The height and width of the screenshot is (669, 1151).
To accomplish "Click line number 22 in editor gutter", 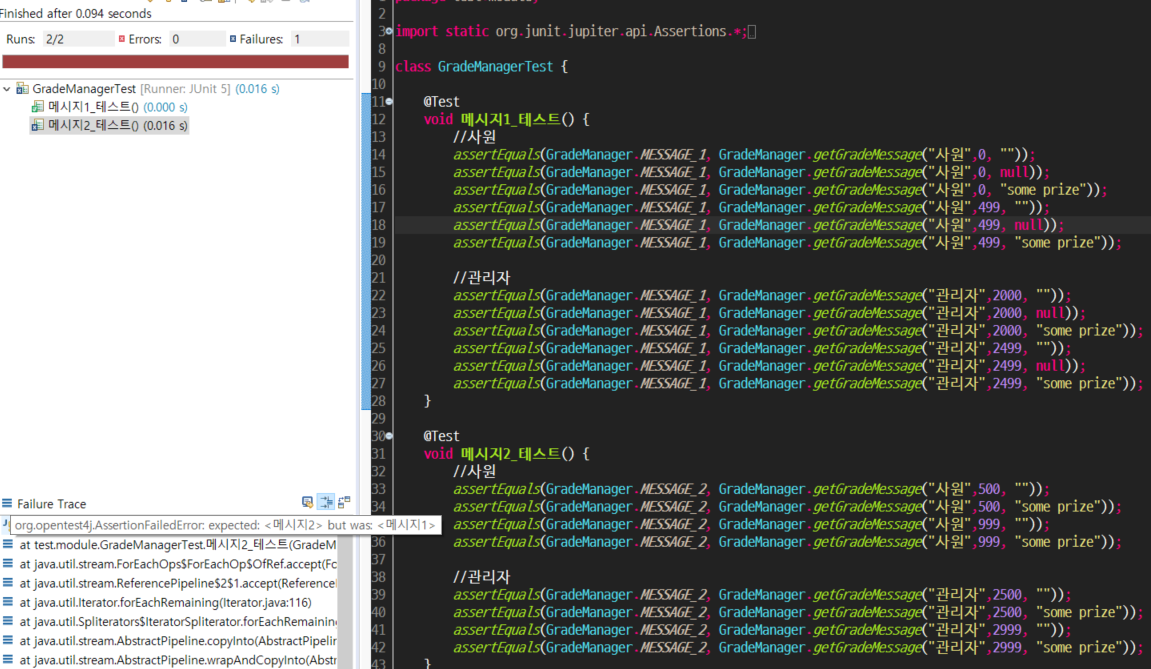I will click(x=378, y=295).
